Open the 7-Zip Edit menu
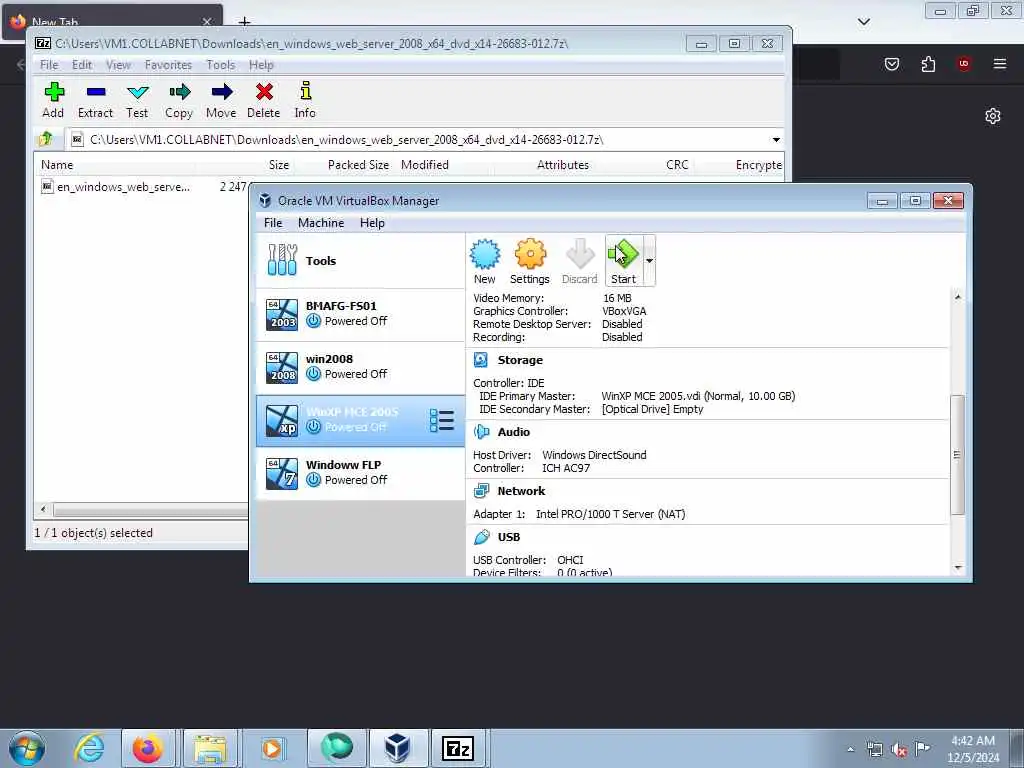The image size is (1024, 768). tap(82, 65)
